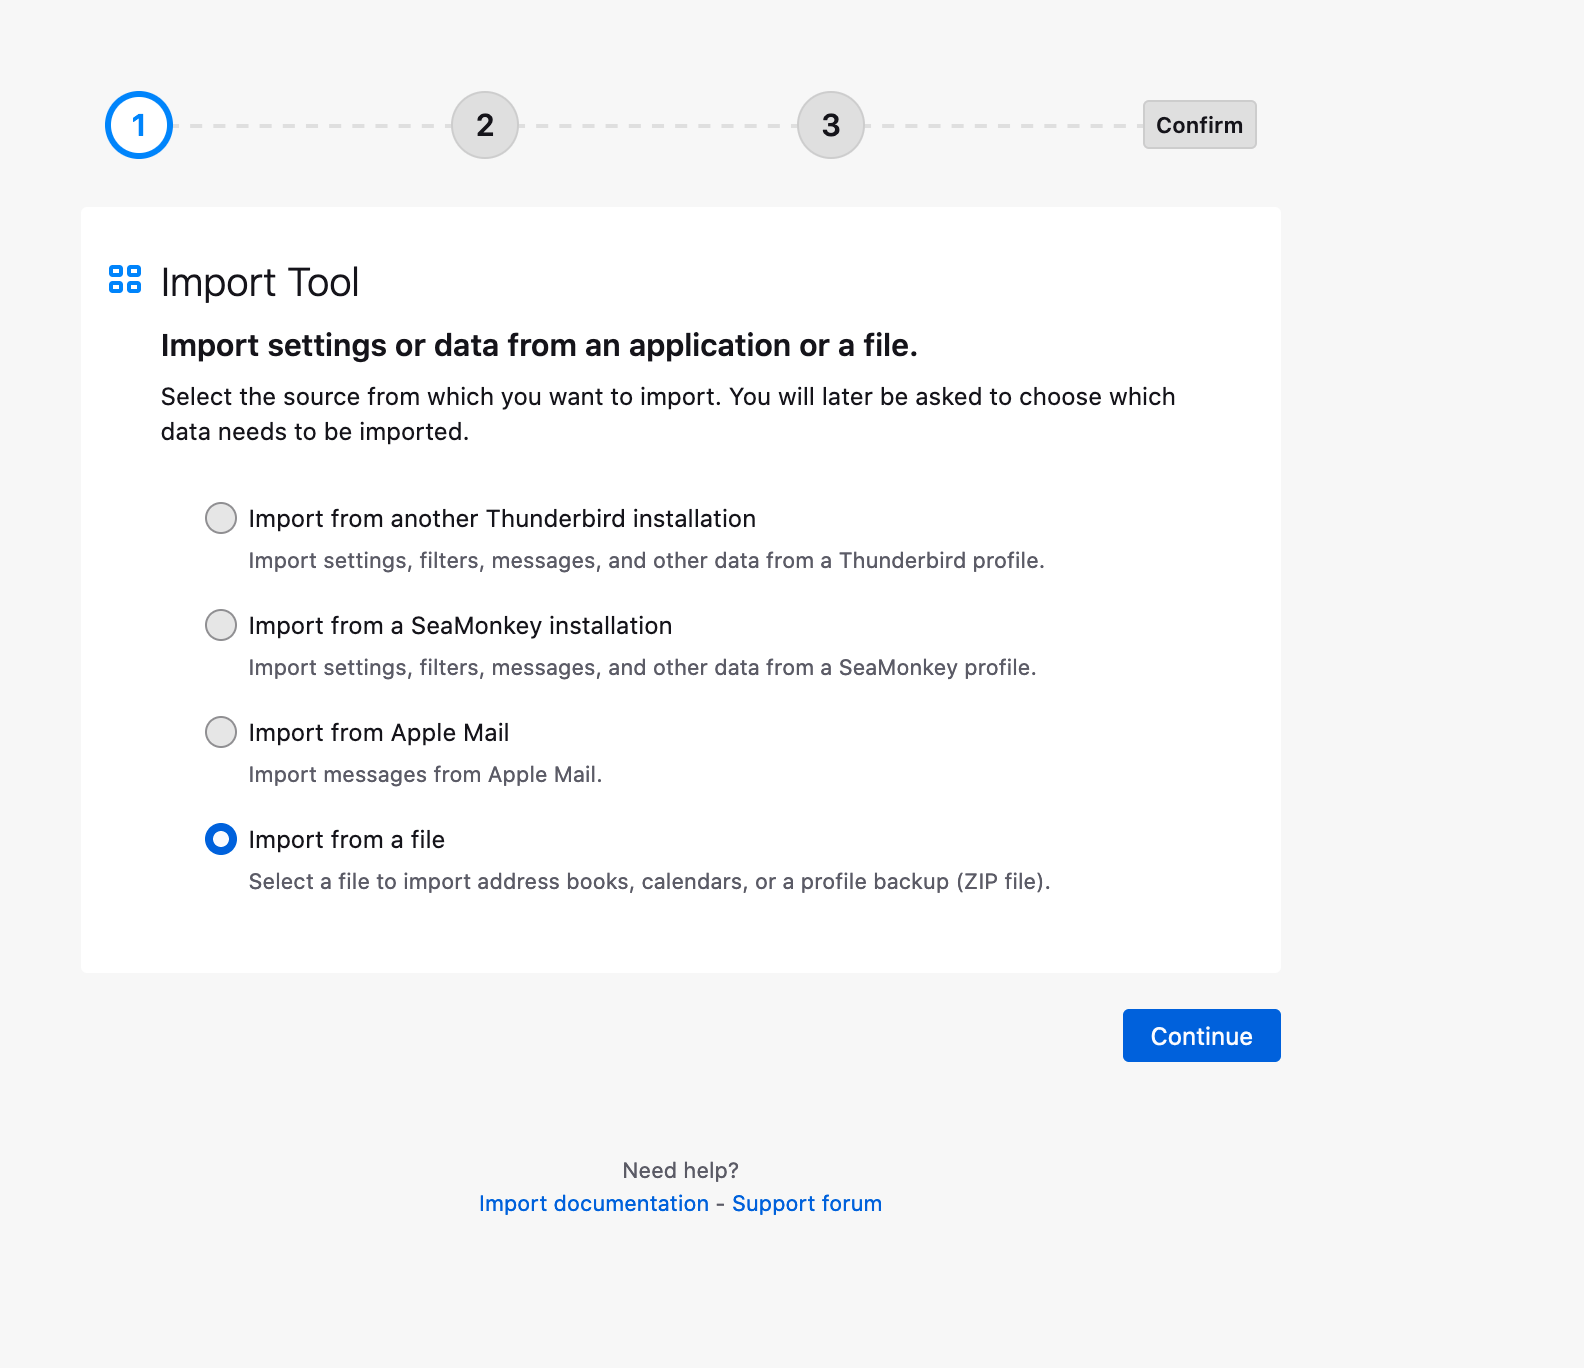
Task: Click 'Select the source from which you want' paragraph
Action: click(x=668, y=414)
